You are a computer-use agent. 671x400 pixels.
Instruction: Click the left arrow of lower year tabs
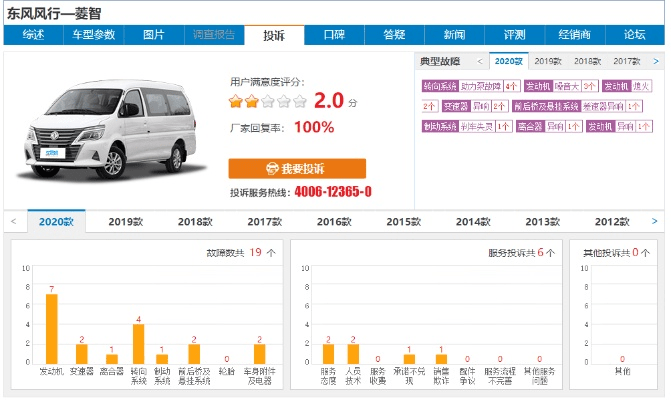pyautogui.click(x=13, y=222)
